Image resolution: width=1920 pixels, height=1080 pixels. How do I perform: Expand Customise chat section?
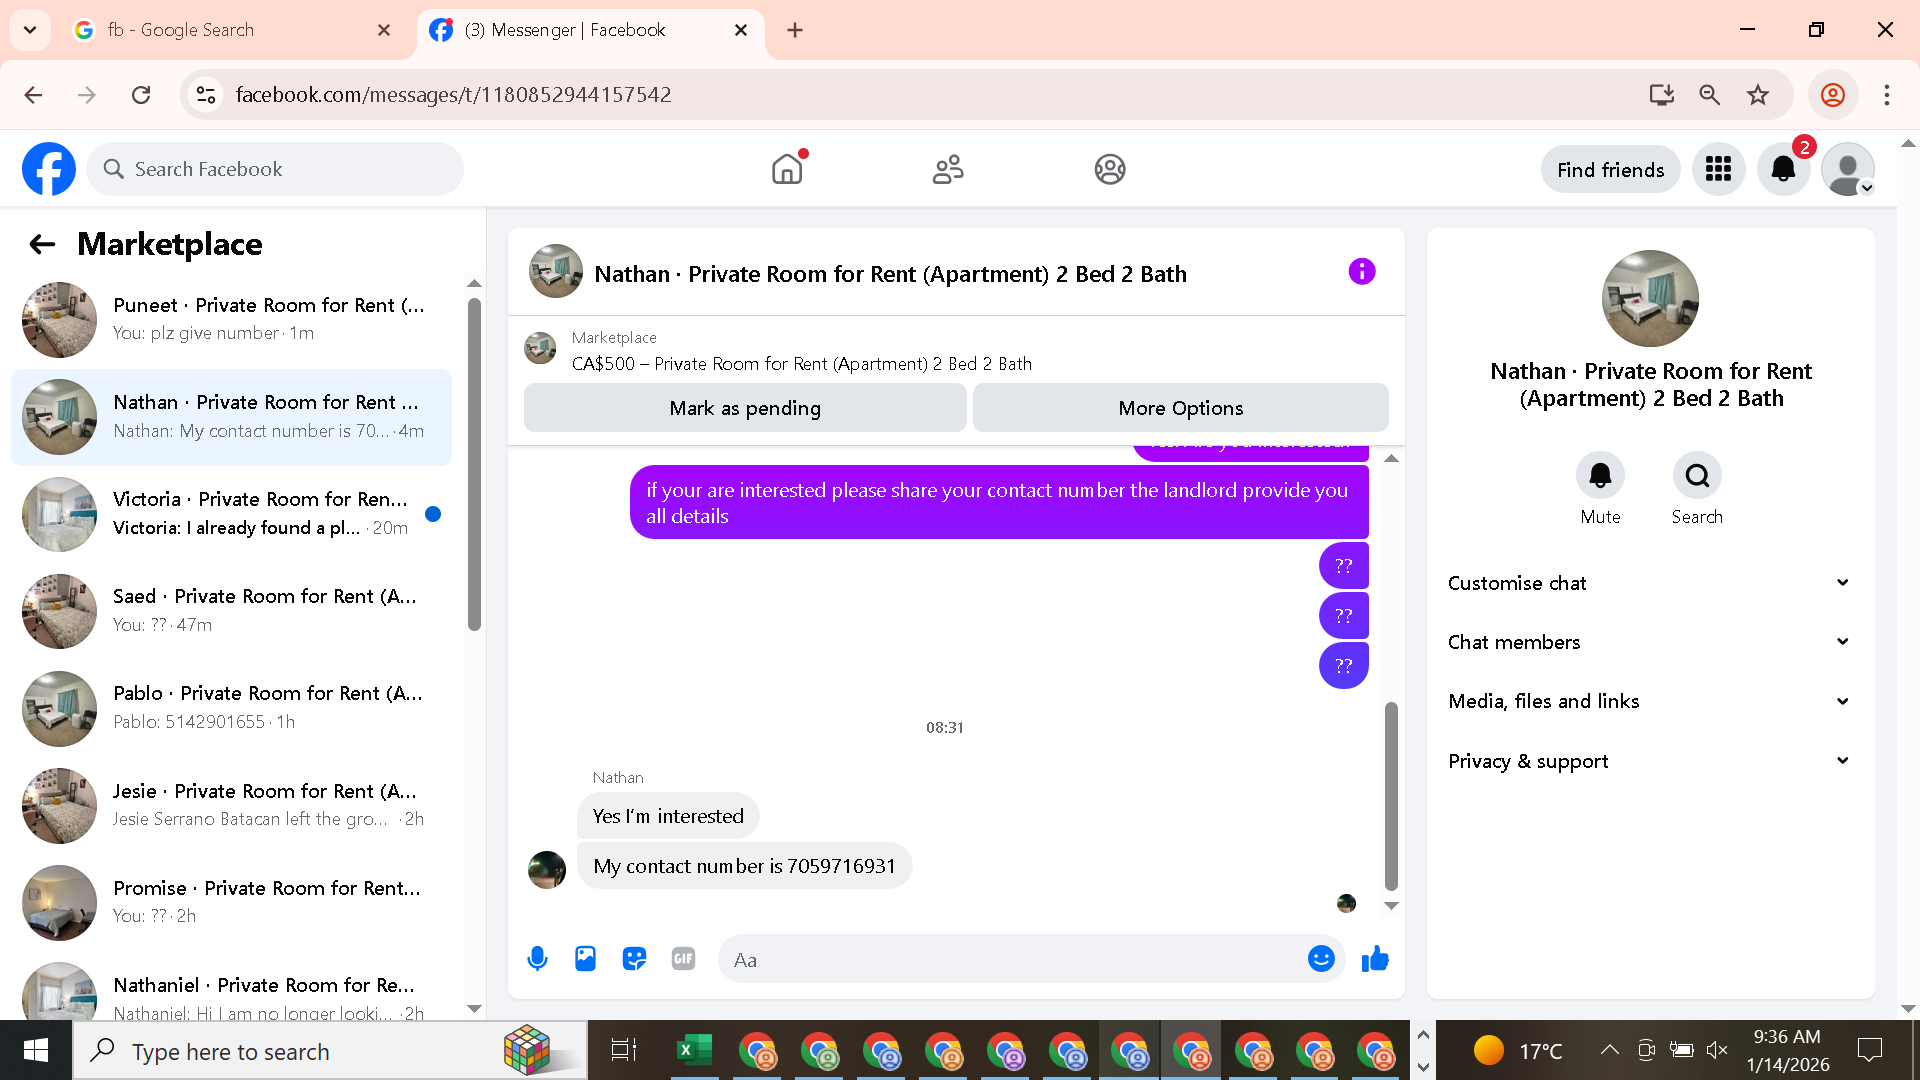click(x=1648, y=583)
